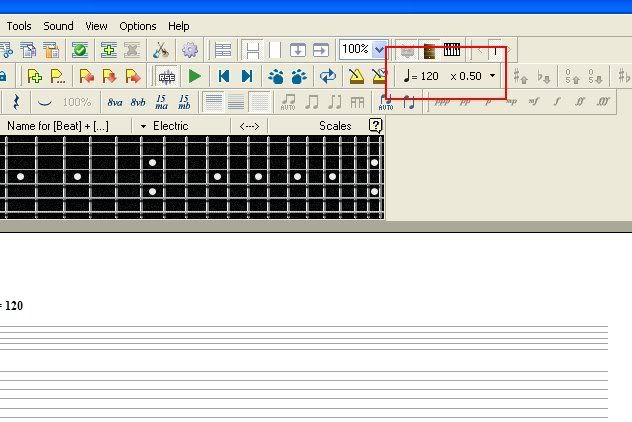Start playback with the green play button
The height and width of the screenshot is (422, 632).
click(x=195, y=76)
